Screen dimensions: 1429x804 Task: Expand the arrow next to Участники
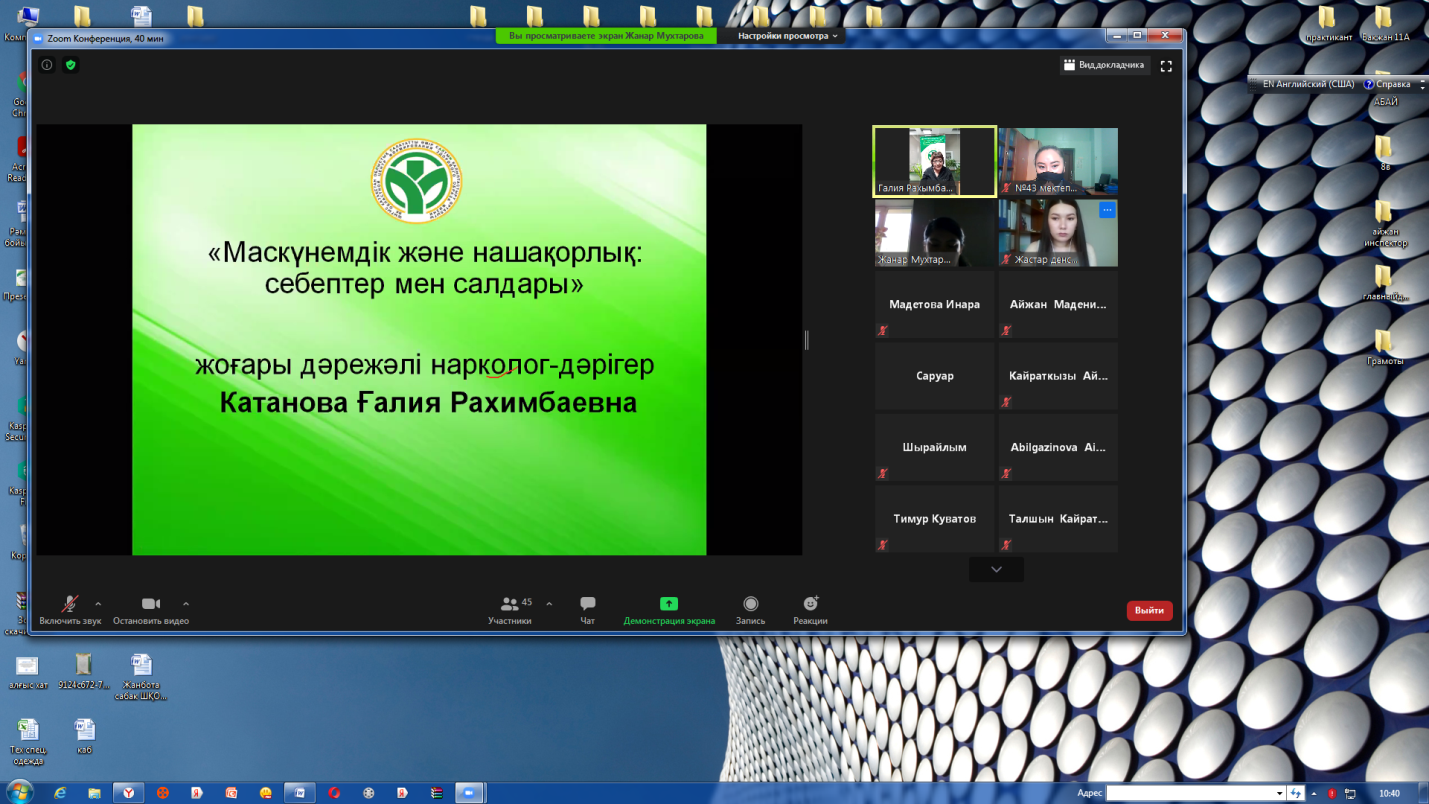tap(549, 604)
